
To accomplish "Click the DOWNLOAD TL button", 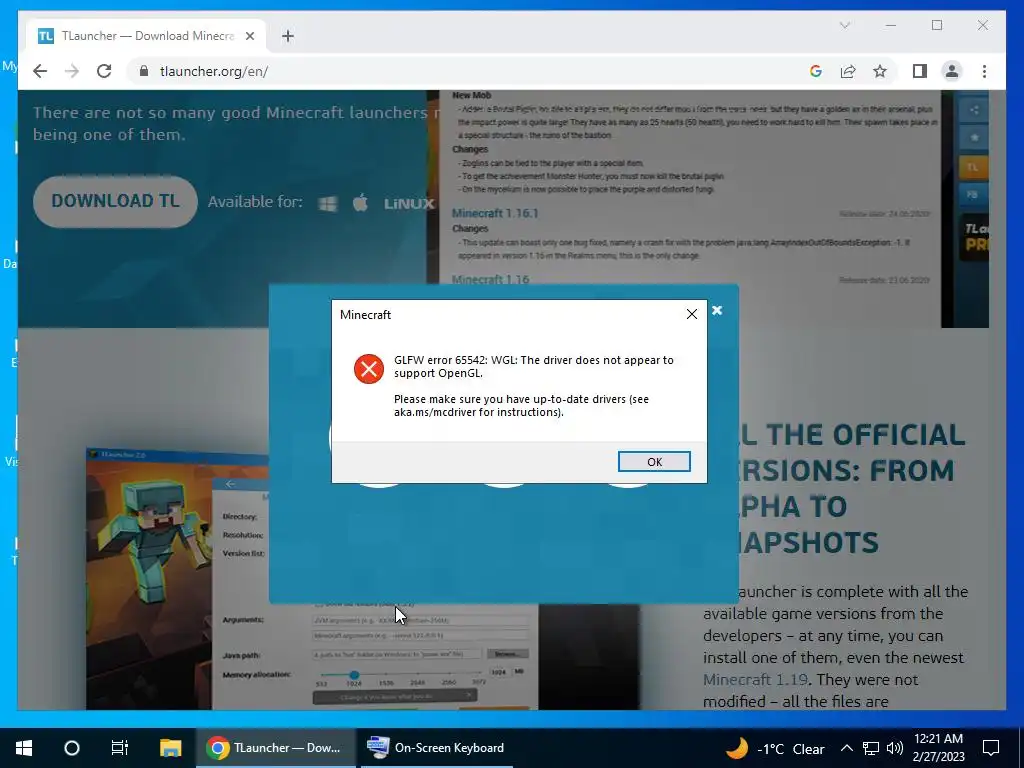I will pos(116,201).
